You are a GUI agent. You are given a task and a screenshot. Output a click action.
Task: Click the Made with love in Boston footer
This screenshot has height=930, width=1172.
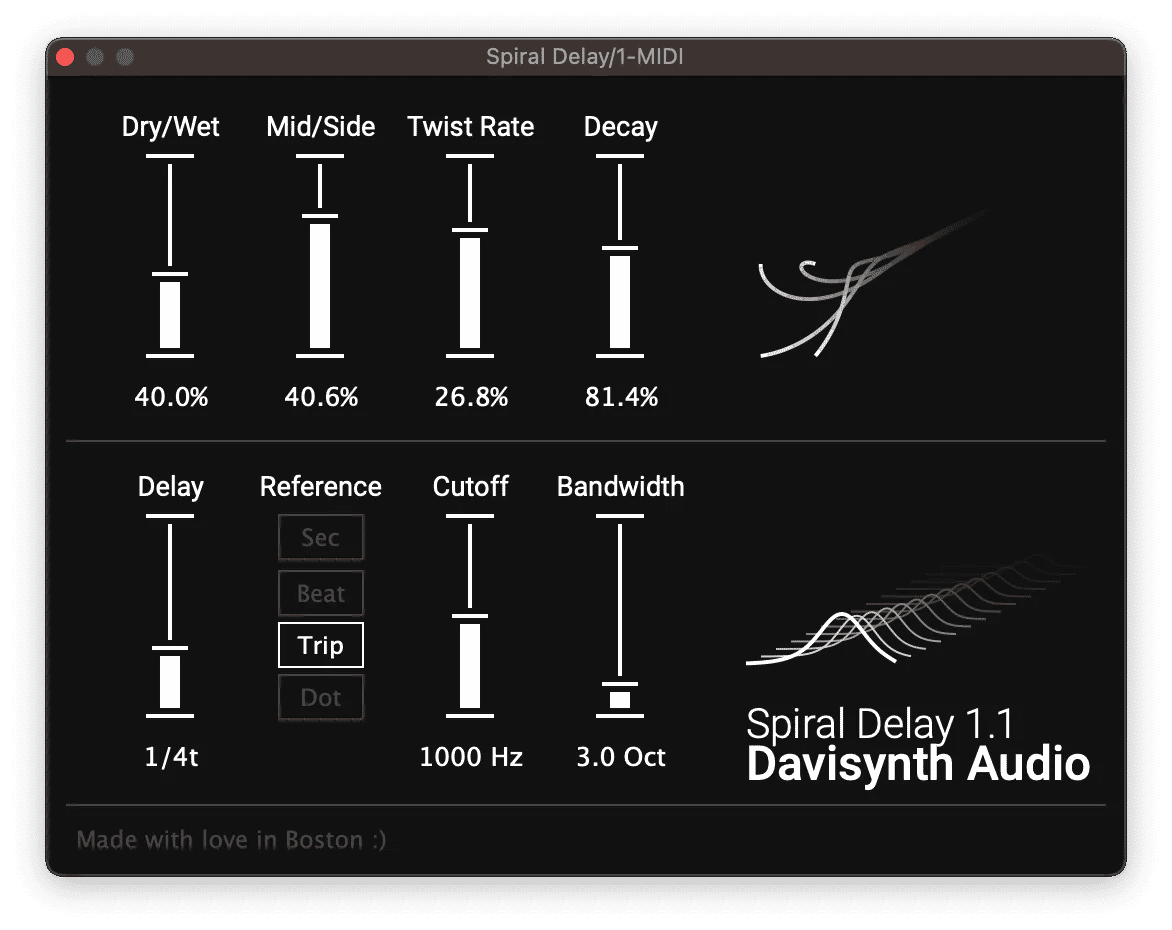click(231, 840)
